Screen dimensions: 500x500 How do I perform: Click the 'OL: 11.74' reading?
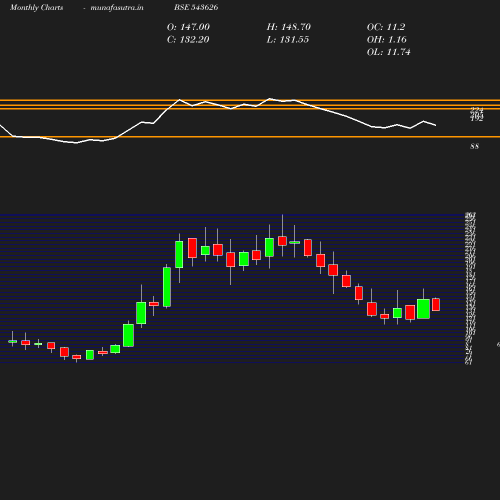pos(388,52)
